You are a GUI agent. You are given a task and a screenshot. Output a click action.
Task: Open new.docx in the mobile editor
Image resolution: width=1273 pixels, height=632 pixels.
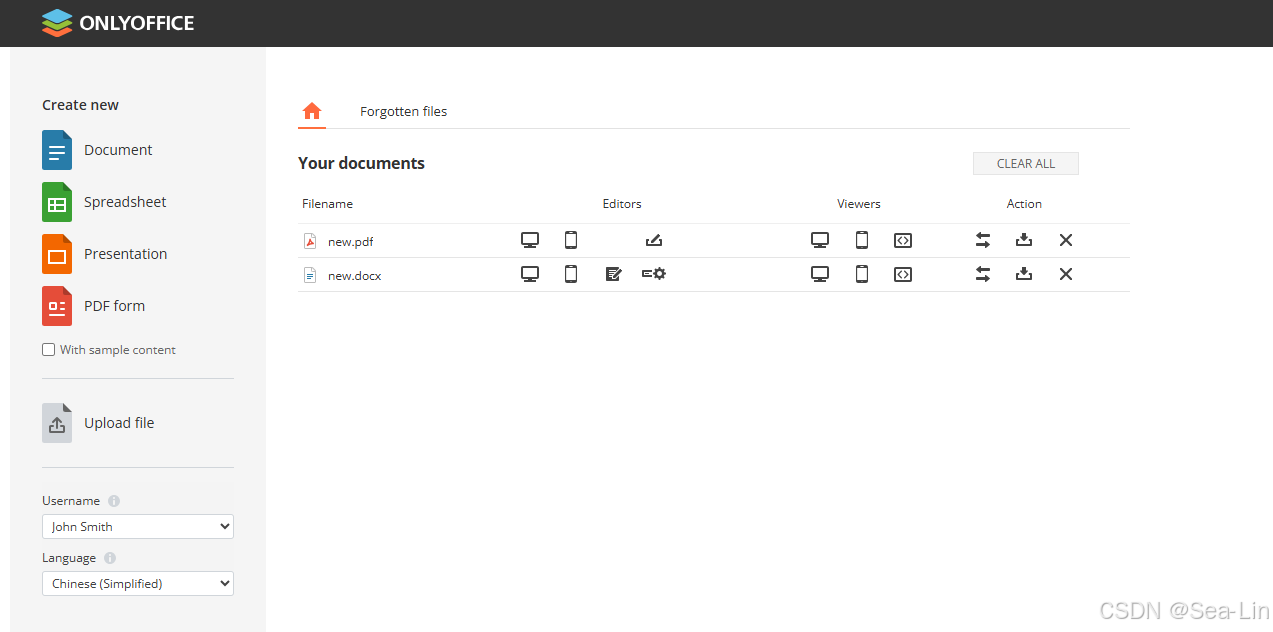click(x=570, y=274)
